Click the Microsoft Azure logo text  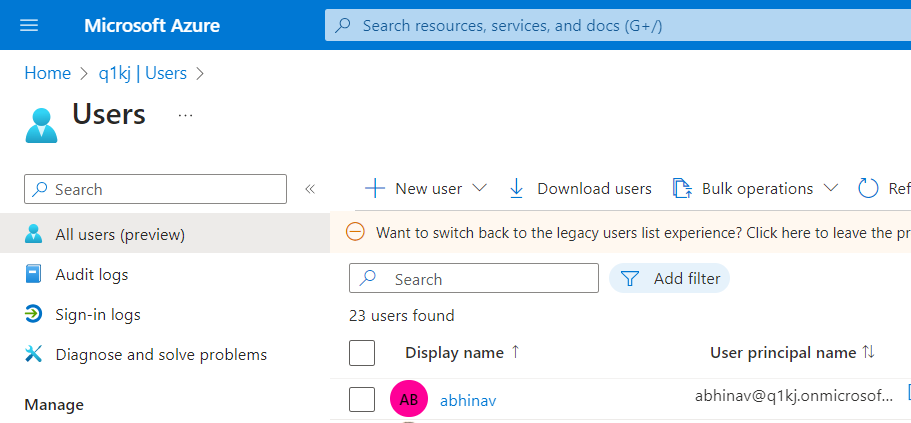click(x=152, y=26)
